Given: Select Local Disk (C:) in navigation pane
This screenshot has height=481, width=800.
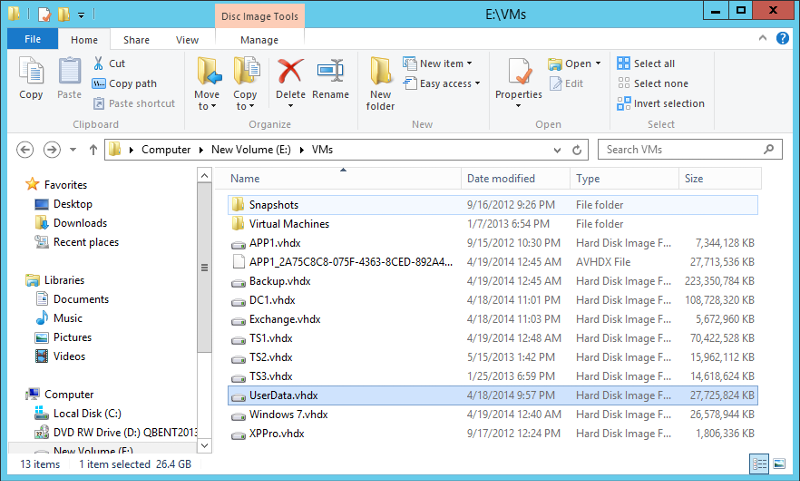Looking at the screenshot, I should (x=78, y=414).
